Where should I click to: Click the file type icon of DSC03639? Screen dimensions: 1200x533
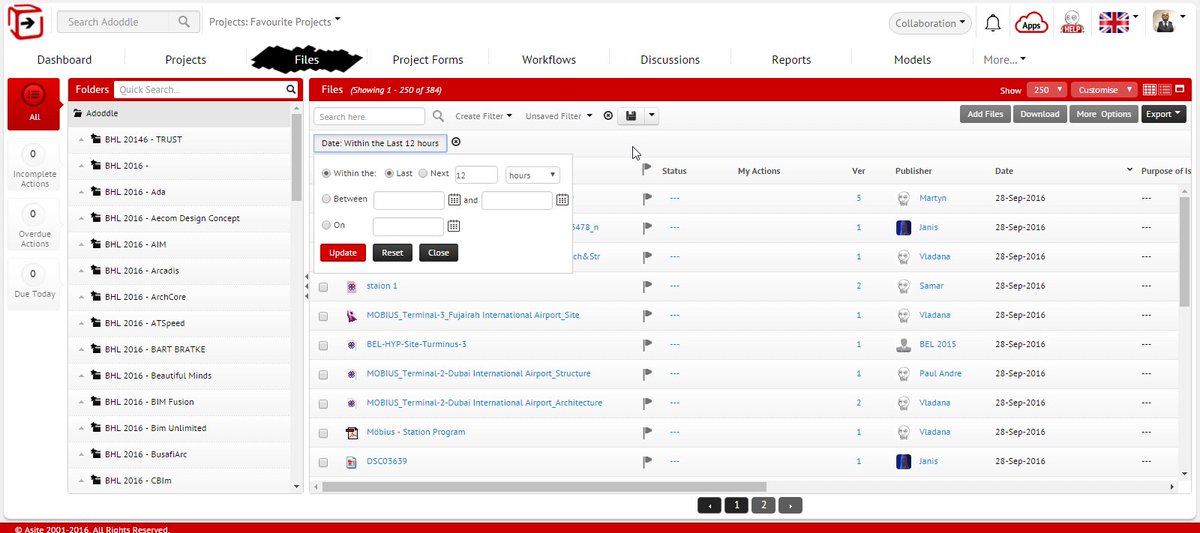pos(351,462)
